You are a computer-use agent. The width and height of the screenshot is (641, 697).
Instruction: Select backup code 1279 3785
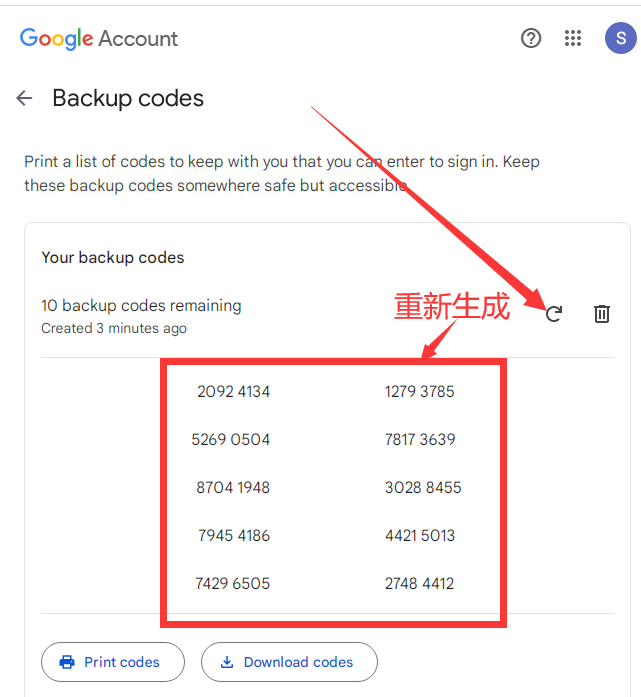point(420,392)
